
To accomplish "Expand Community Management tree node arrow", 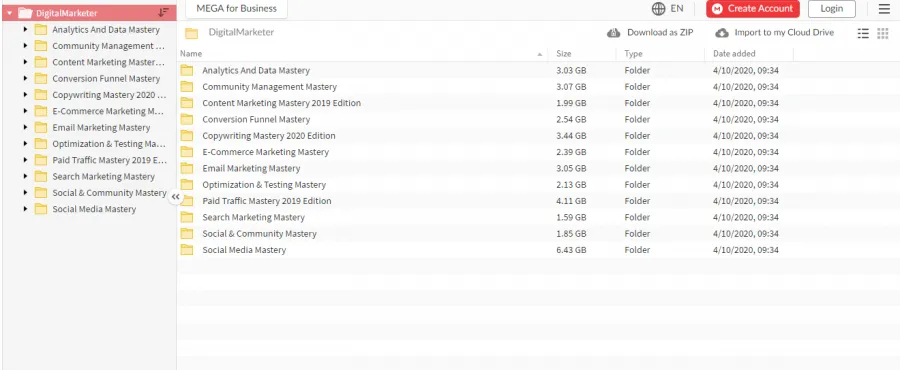I will (25, 45).
